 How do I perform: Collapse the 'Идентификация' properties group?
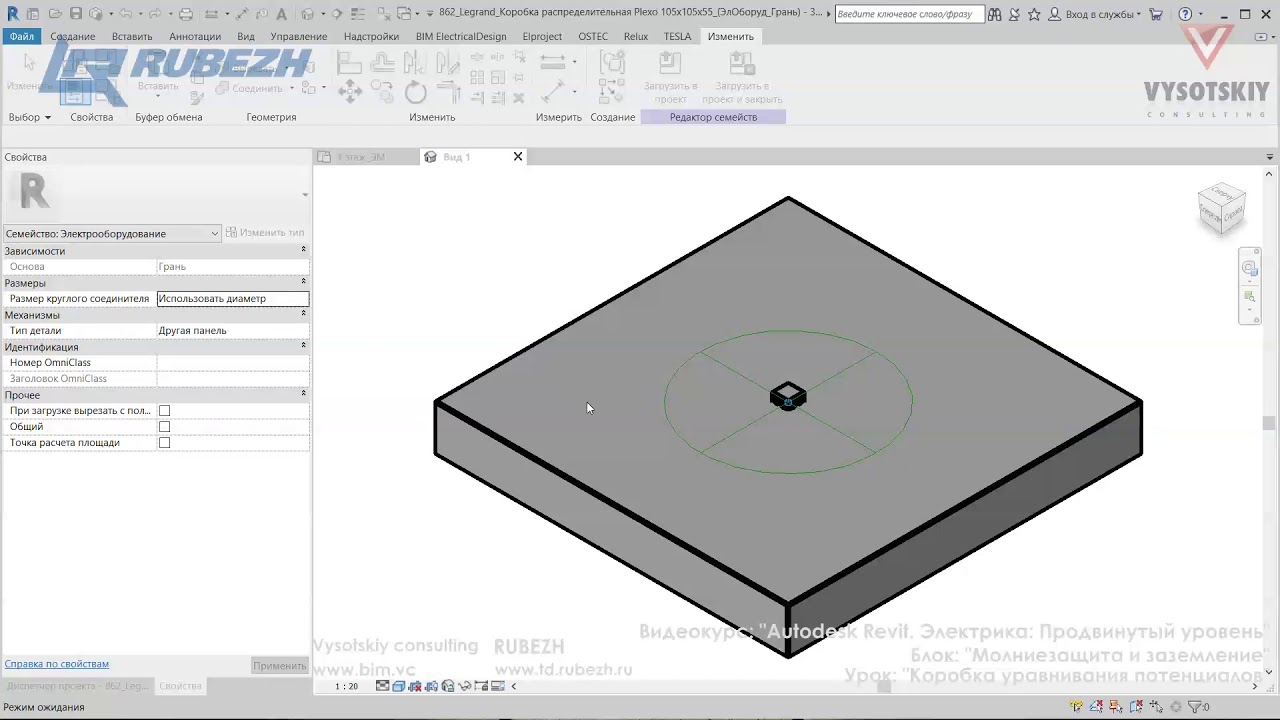point(304,346)
